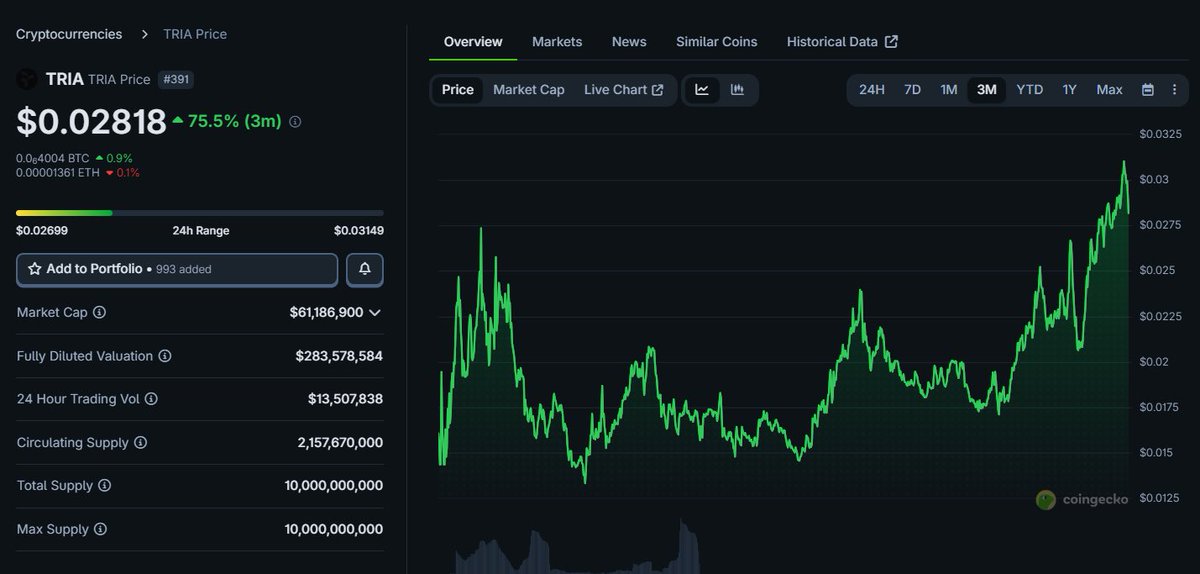The height and width of the screenshot is (574, 1200).
Task: Click the $0.02699 range low value
Action: tap(41, 231)
